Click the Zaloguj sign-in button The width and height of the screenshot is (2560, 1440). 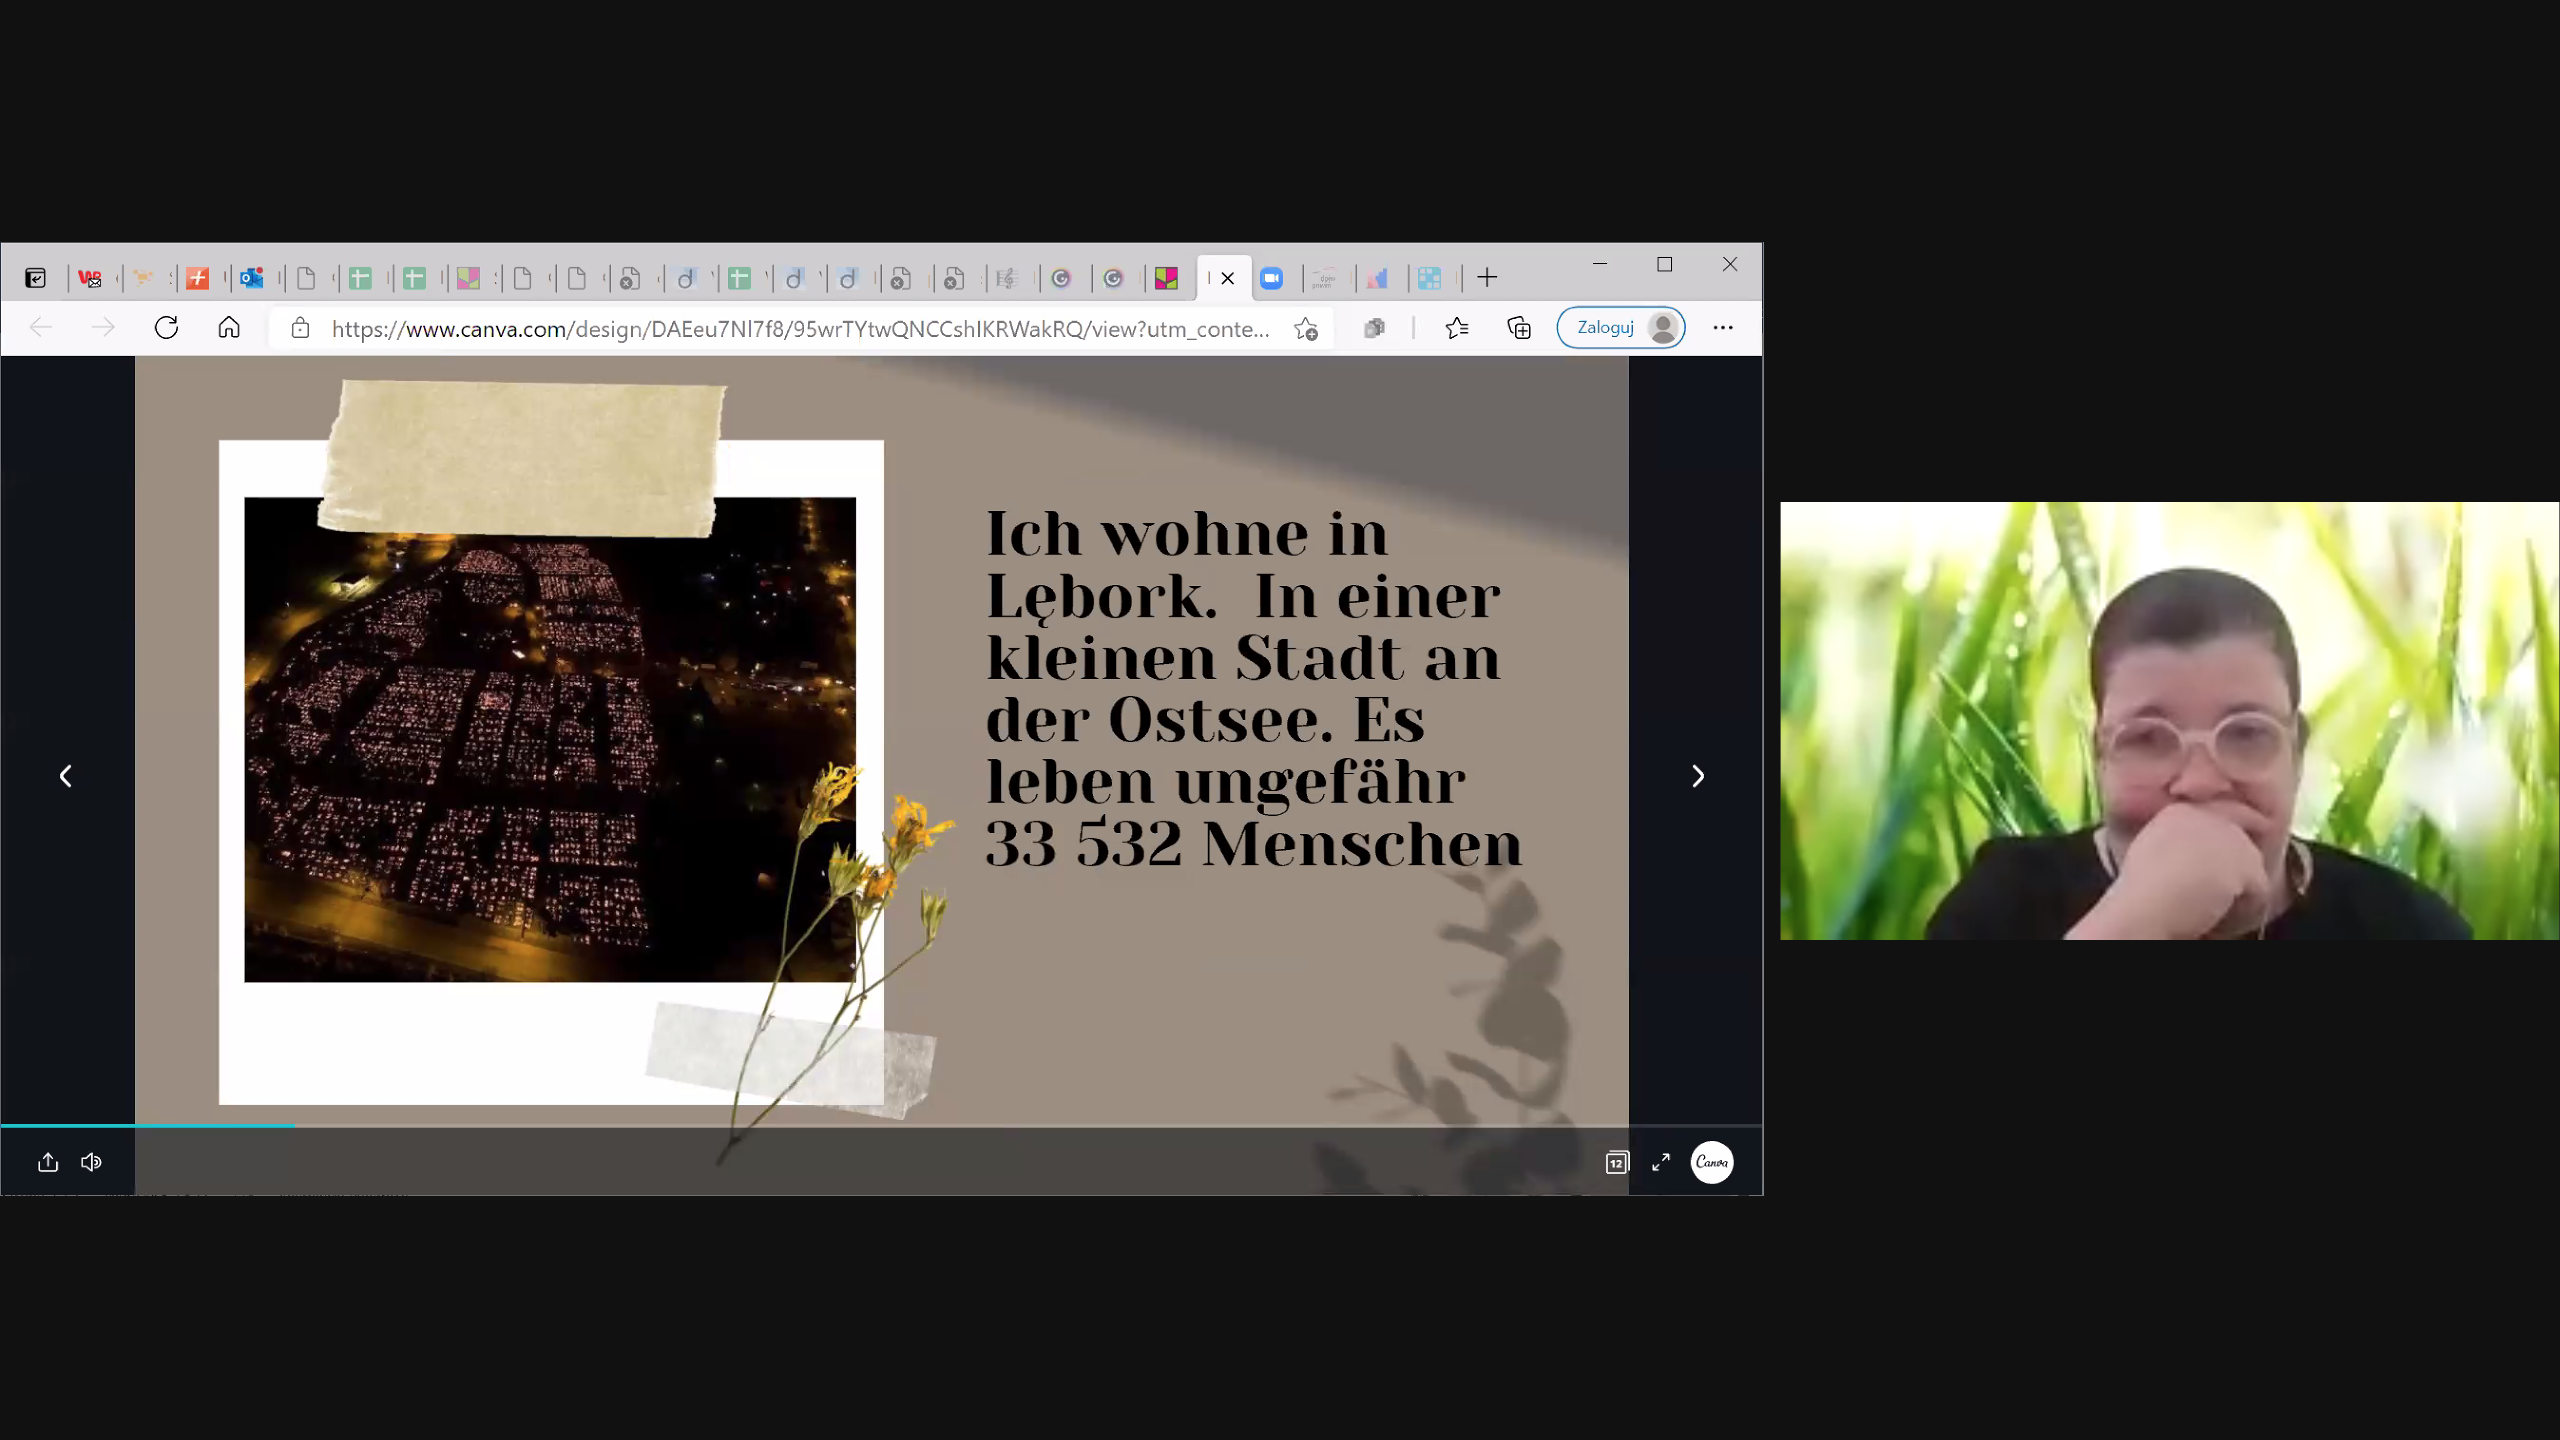[x=1620, y=328]
